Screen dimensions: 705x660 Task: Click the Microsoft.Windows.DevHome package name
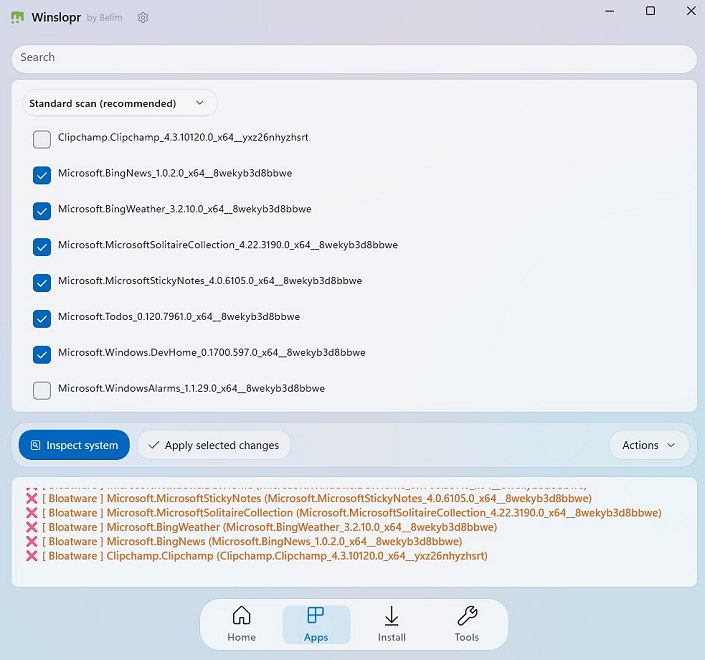pyautogui.click(x=212, y=352)
